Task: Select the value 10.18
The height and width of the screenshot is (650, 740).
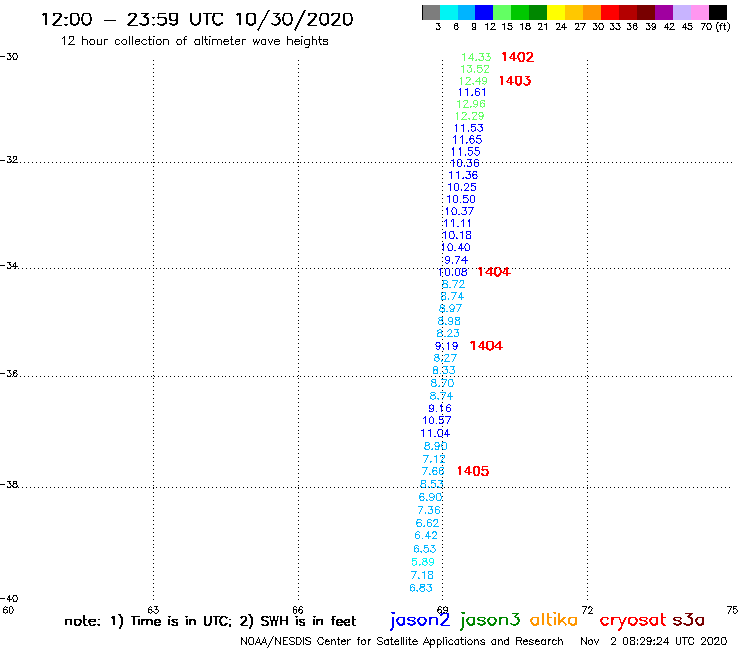Action: tap(456, 236)
